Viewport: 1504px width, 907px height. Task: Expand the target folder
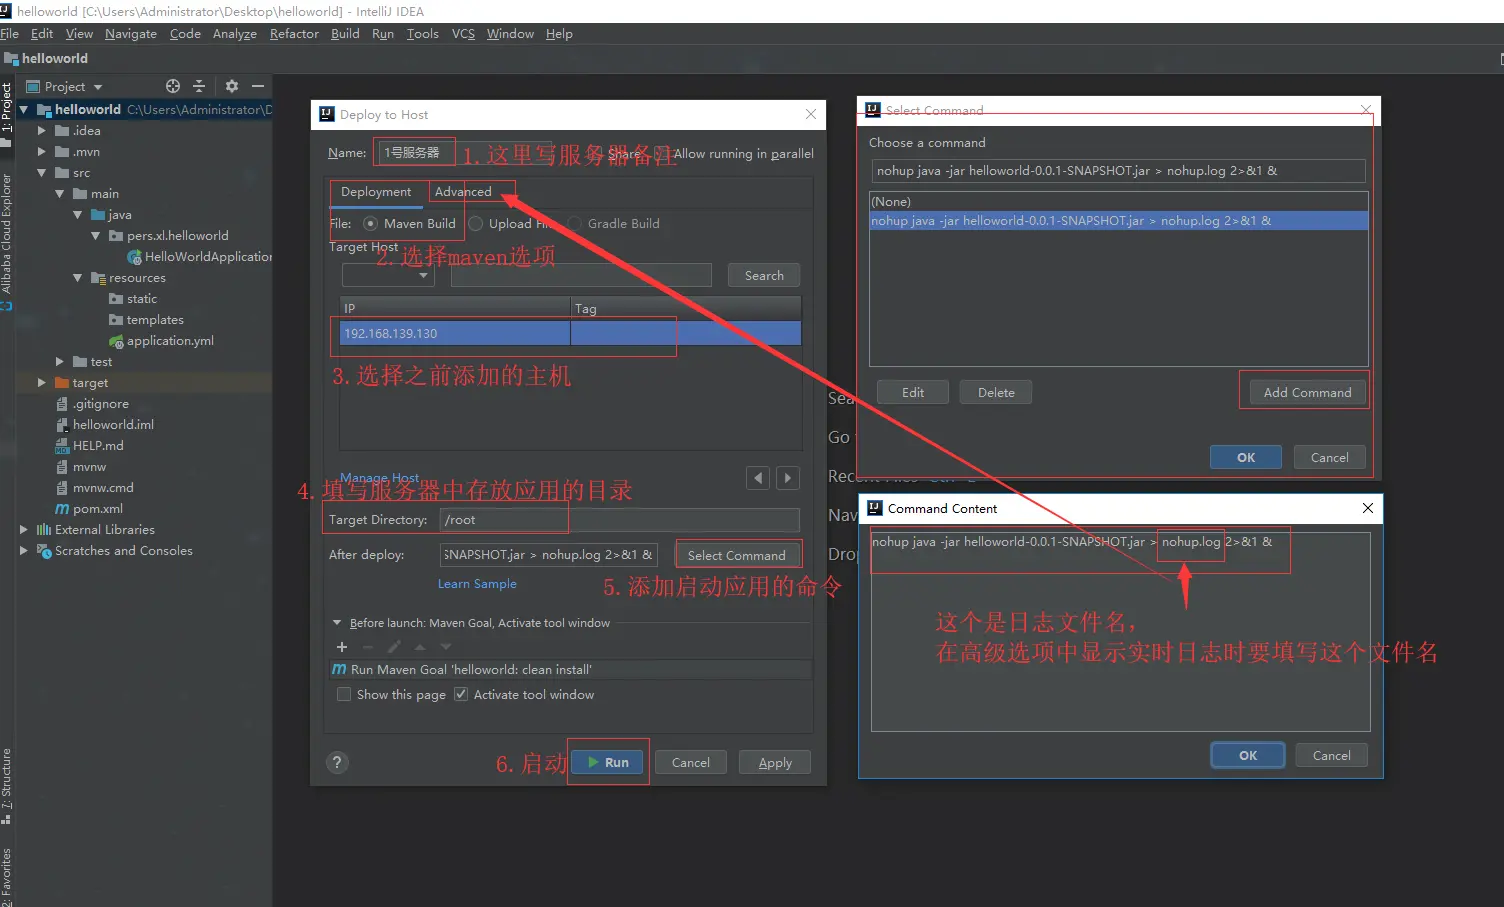point(42,383)
